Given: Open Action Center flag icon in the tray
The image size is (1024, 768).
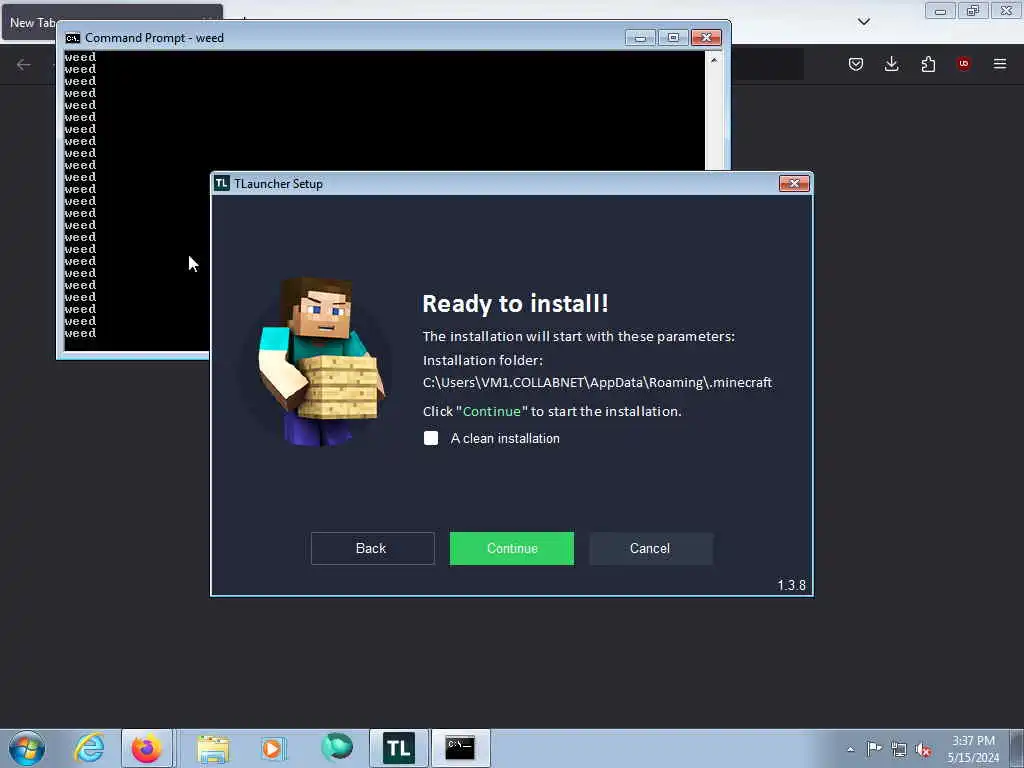Looking at the screenshot, I should 874,749.
